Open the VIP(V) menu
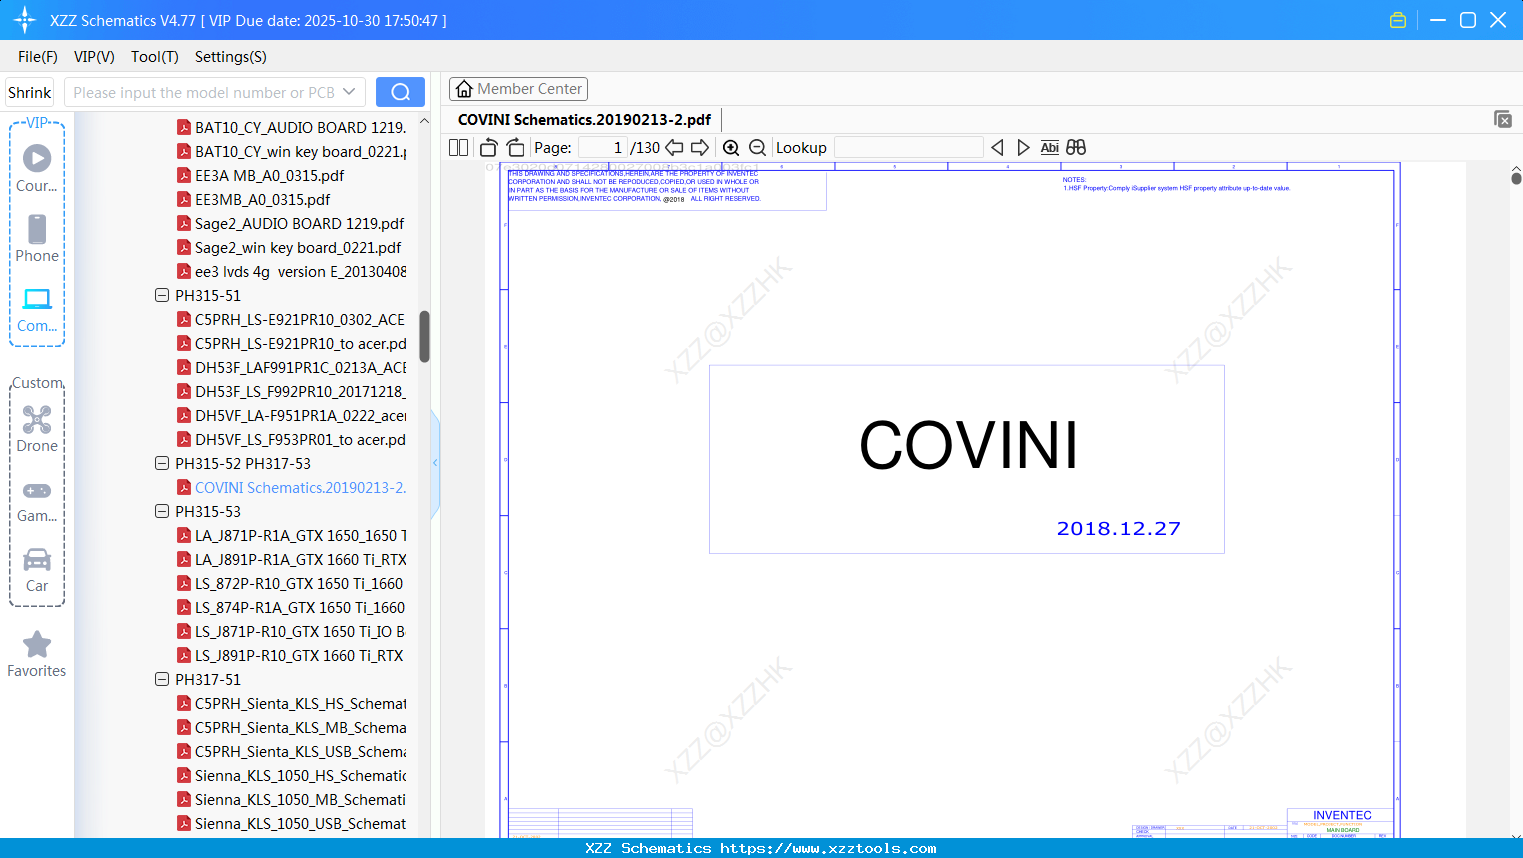 (x=94, y=57)
